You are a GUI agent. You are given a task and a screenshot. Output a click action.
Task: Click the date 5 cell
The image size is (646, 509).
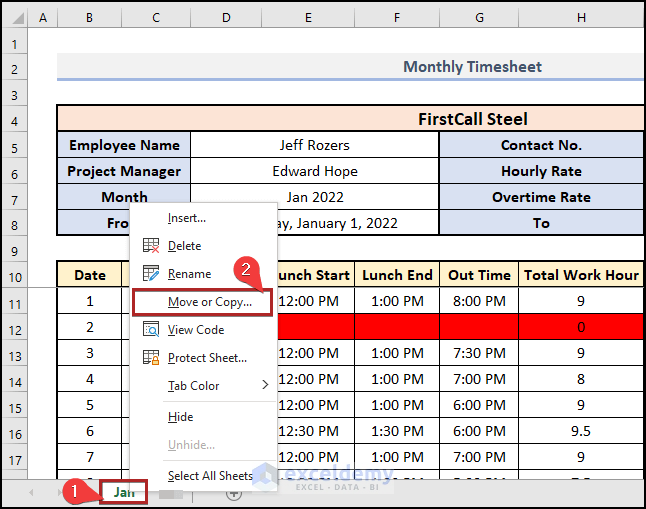[x=90, y=405]
